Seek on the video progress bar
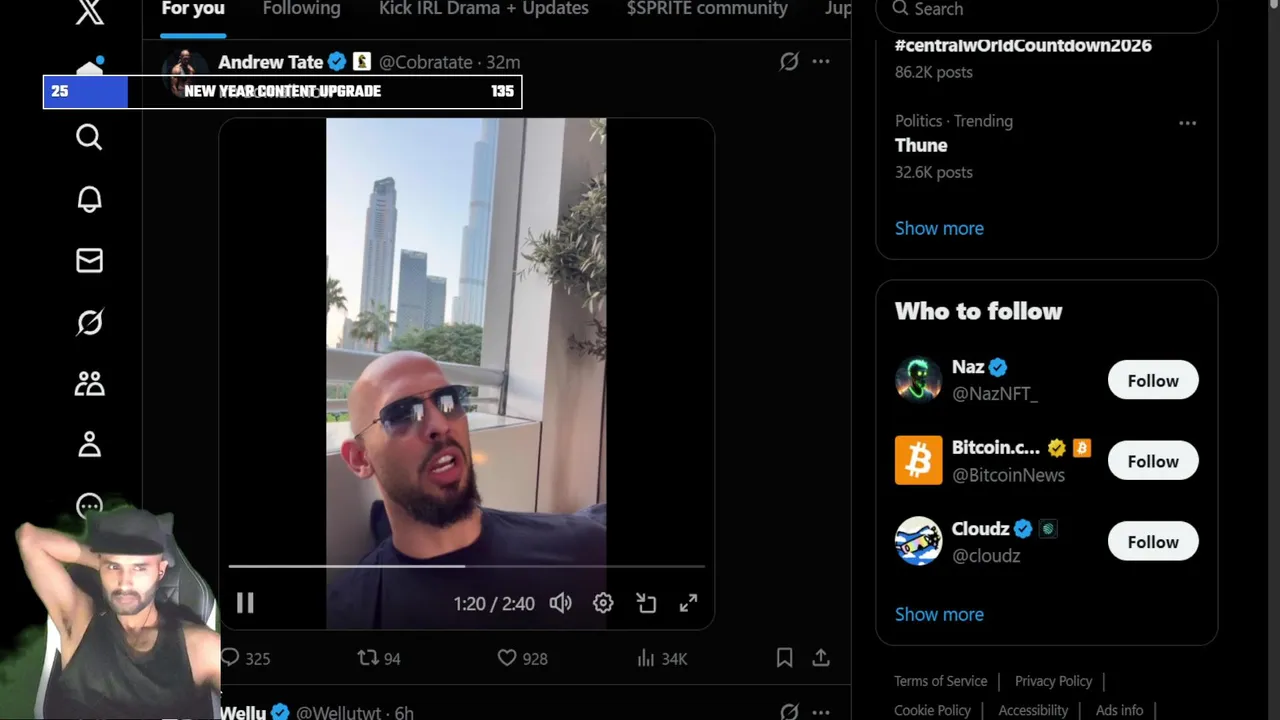Viewport: 1280px width, 720px height. (466, 566)
